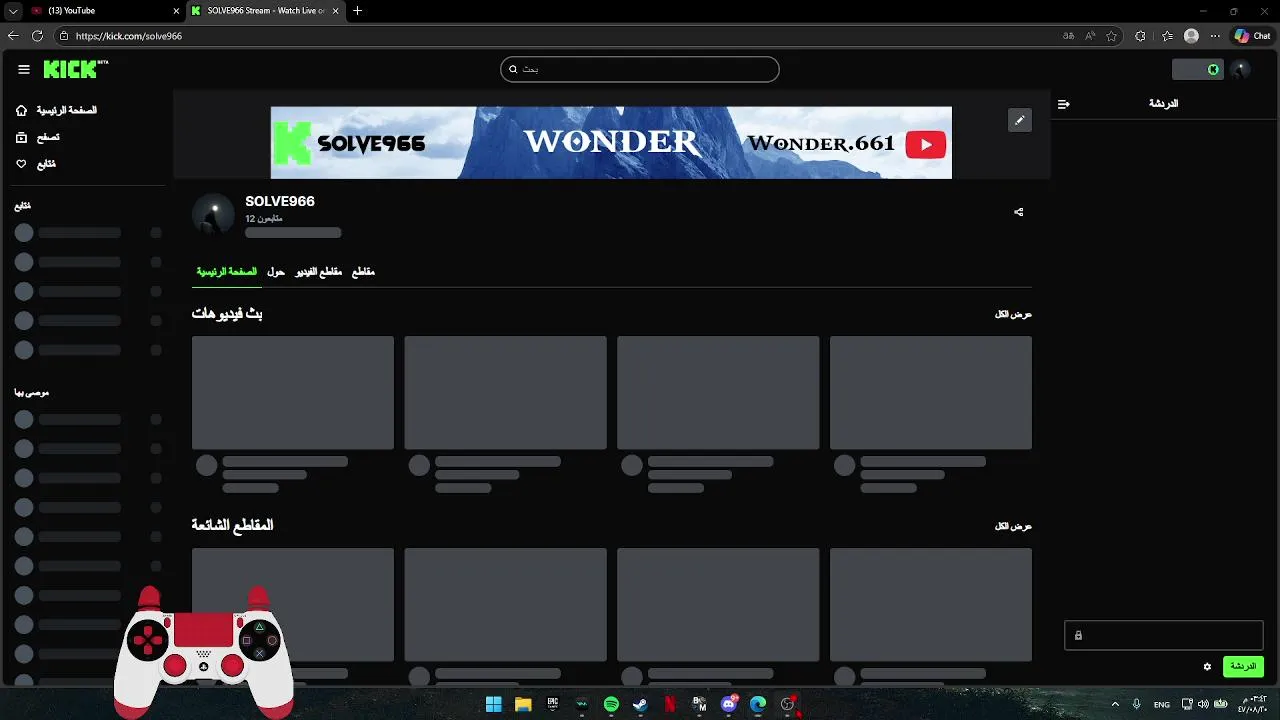Screen dimensions: 1280x720
Task: Click the SOLVE966 channel avatar
Action: pyautogui.click(x=213, y=215)
